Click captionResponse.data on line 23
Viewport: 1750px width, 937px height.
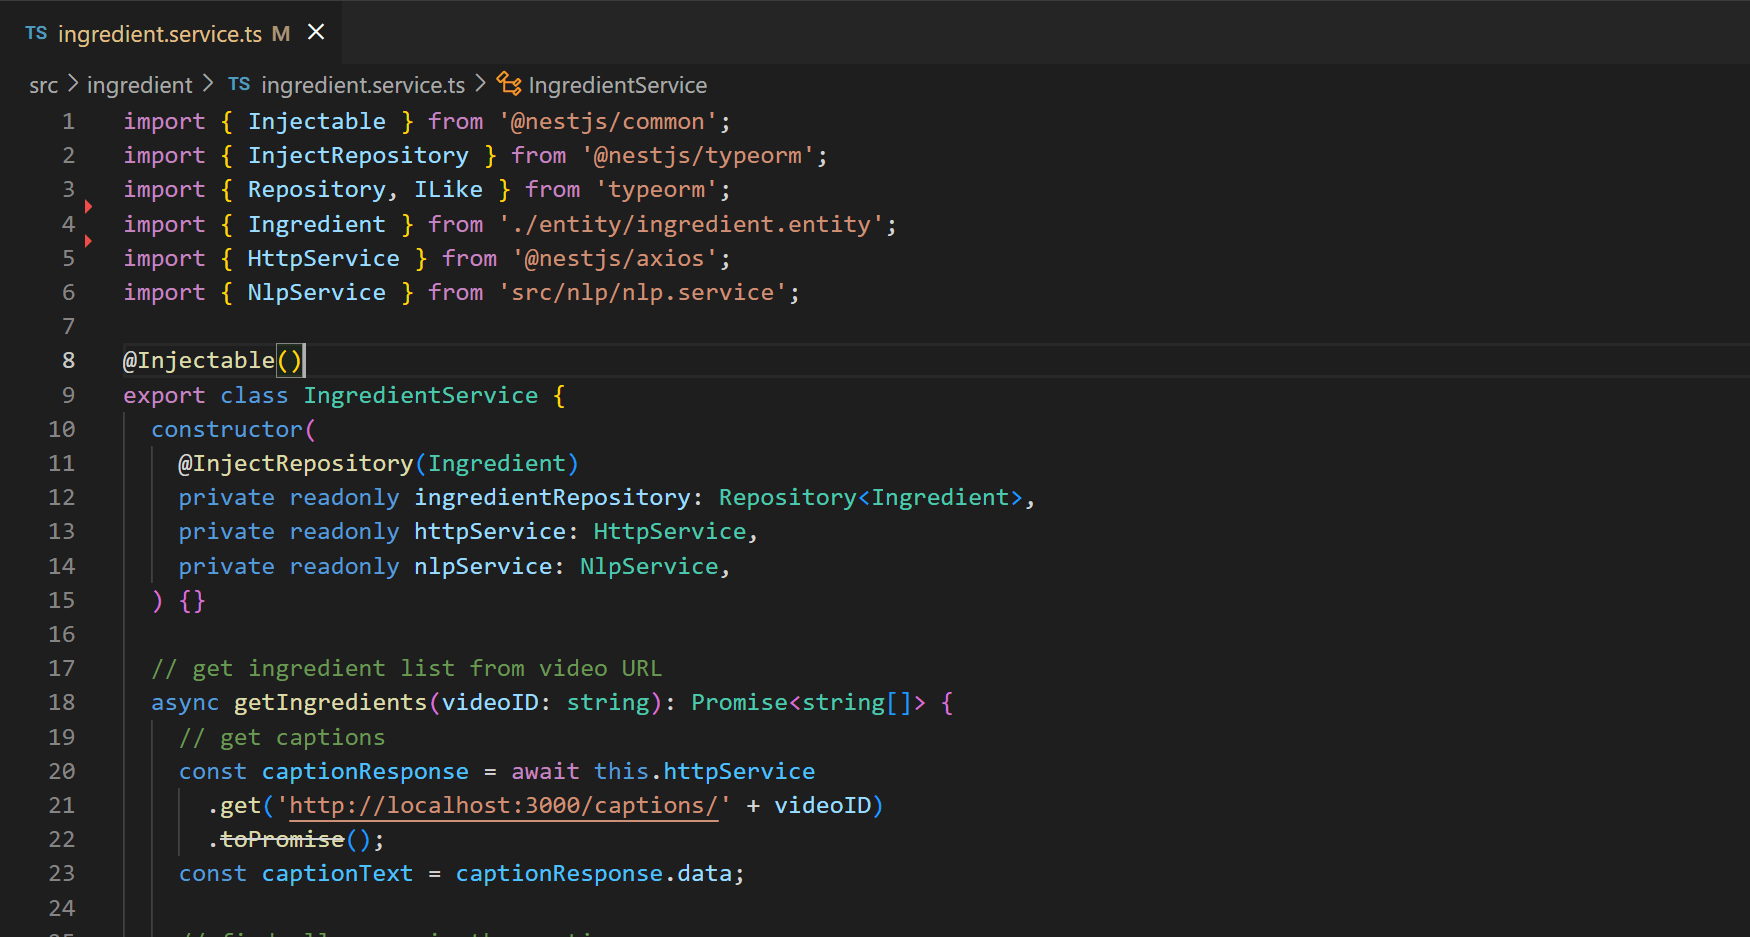(x=594, y=873)
